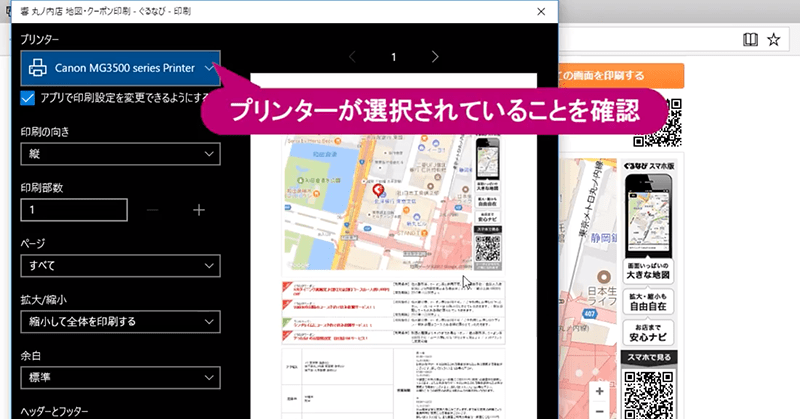This screenshot has height=419, width=800.
Task: Click the 407 route marker on browser map
Action: coord(590,314)
